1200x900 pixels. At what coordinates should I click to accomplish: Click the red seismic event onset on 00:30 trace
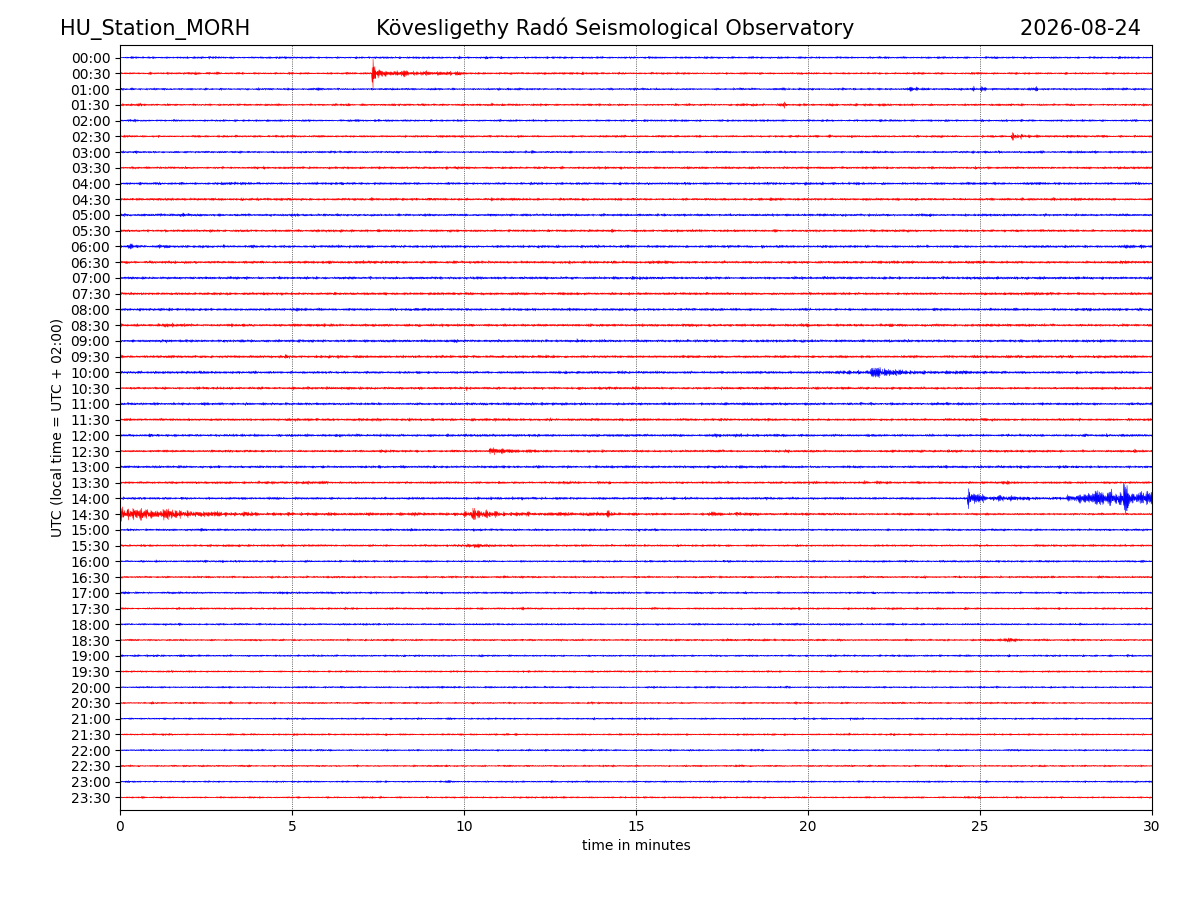pyautogui.click(x=373, y=73)
